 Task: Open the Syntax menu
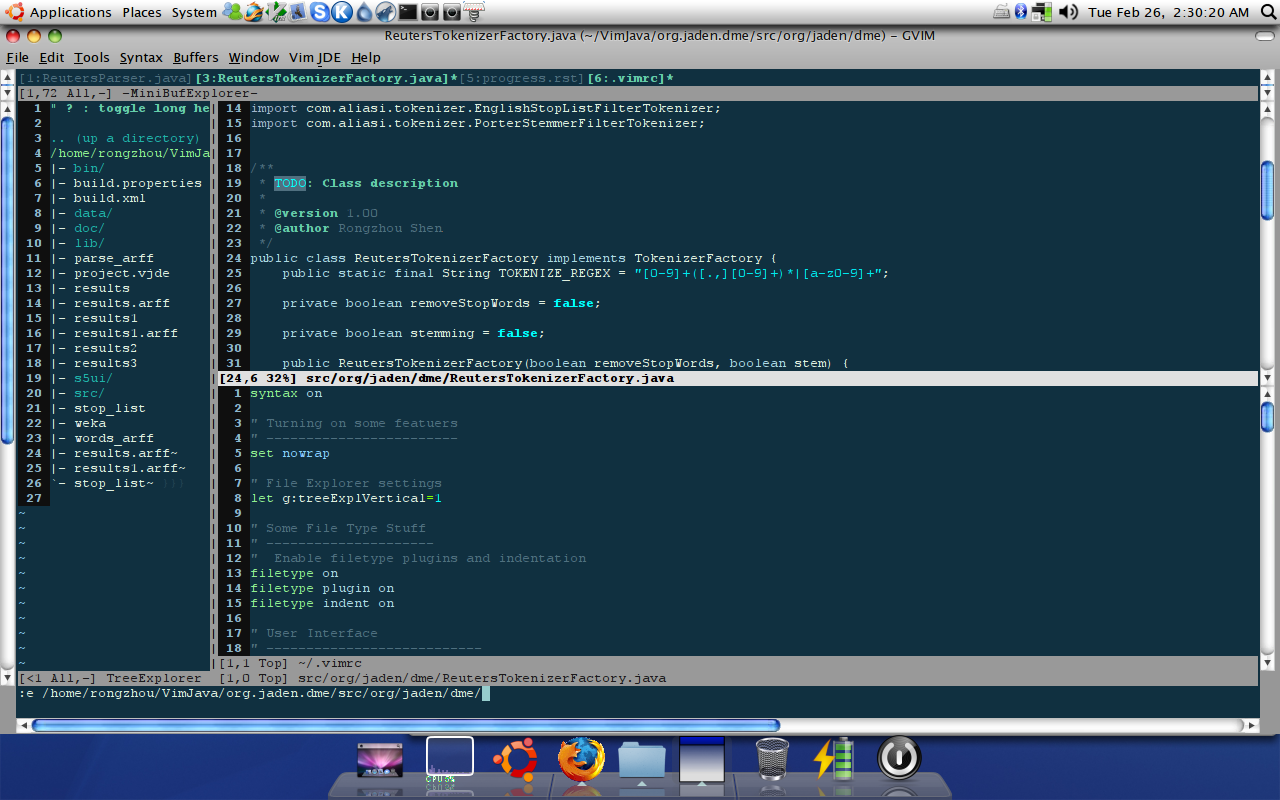tap(141, 57)
